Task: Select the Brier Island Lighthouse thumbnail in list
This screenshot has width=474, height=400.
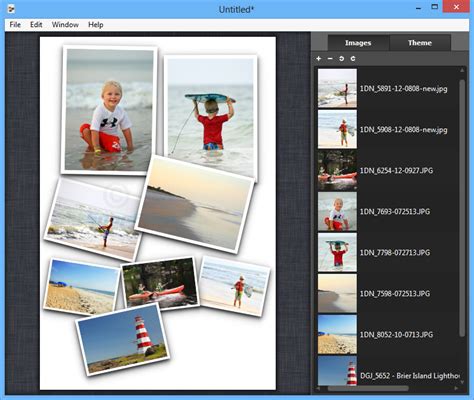Action: click(x=337, y=371)
